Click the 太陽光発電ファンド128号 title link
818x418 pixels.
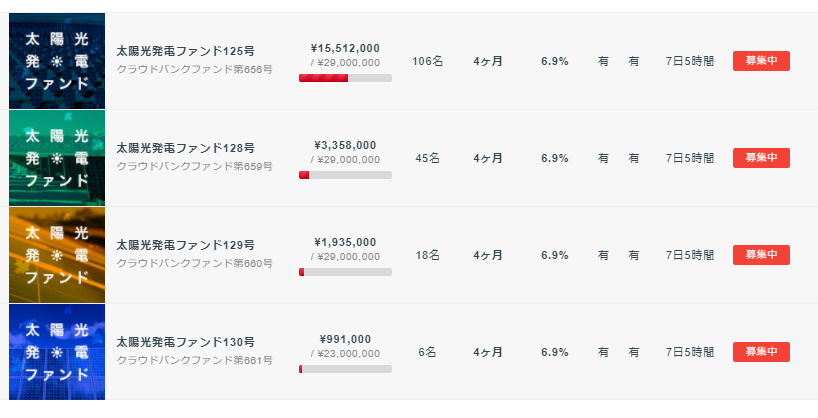[x=185, y=148]
